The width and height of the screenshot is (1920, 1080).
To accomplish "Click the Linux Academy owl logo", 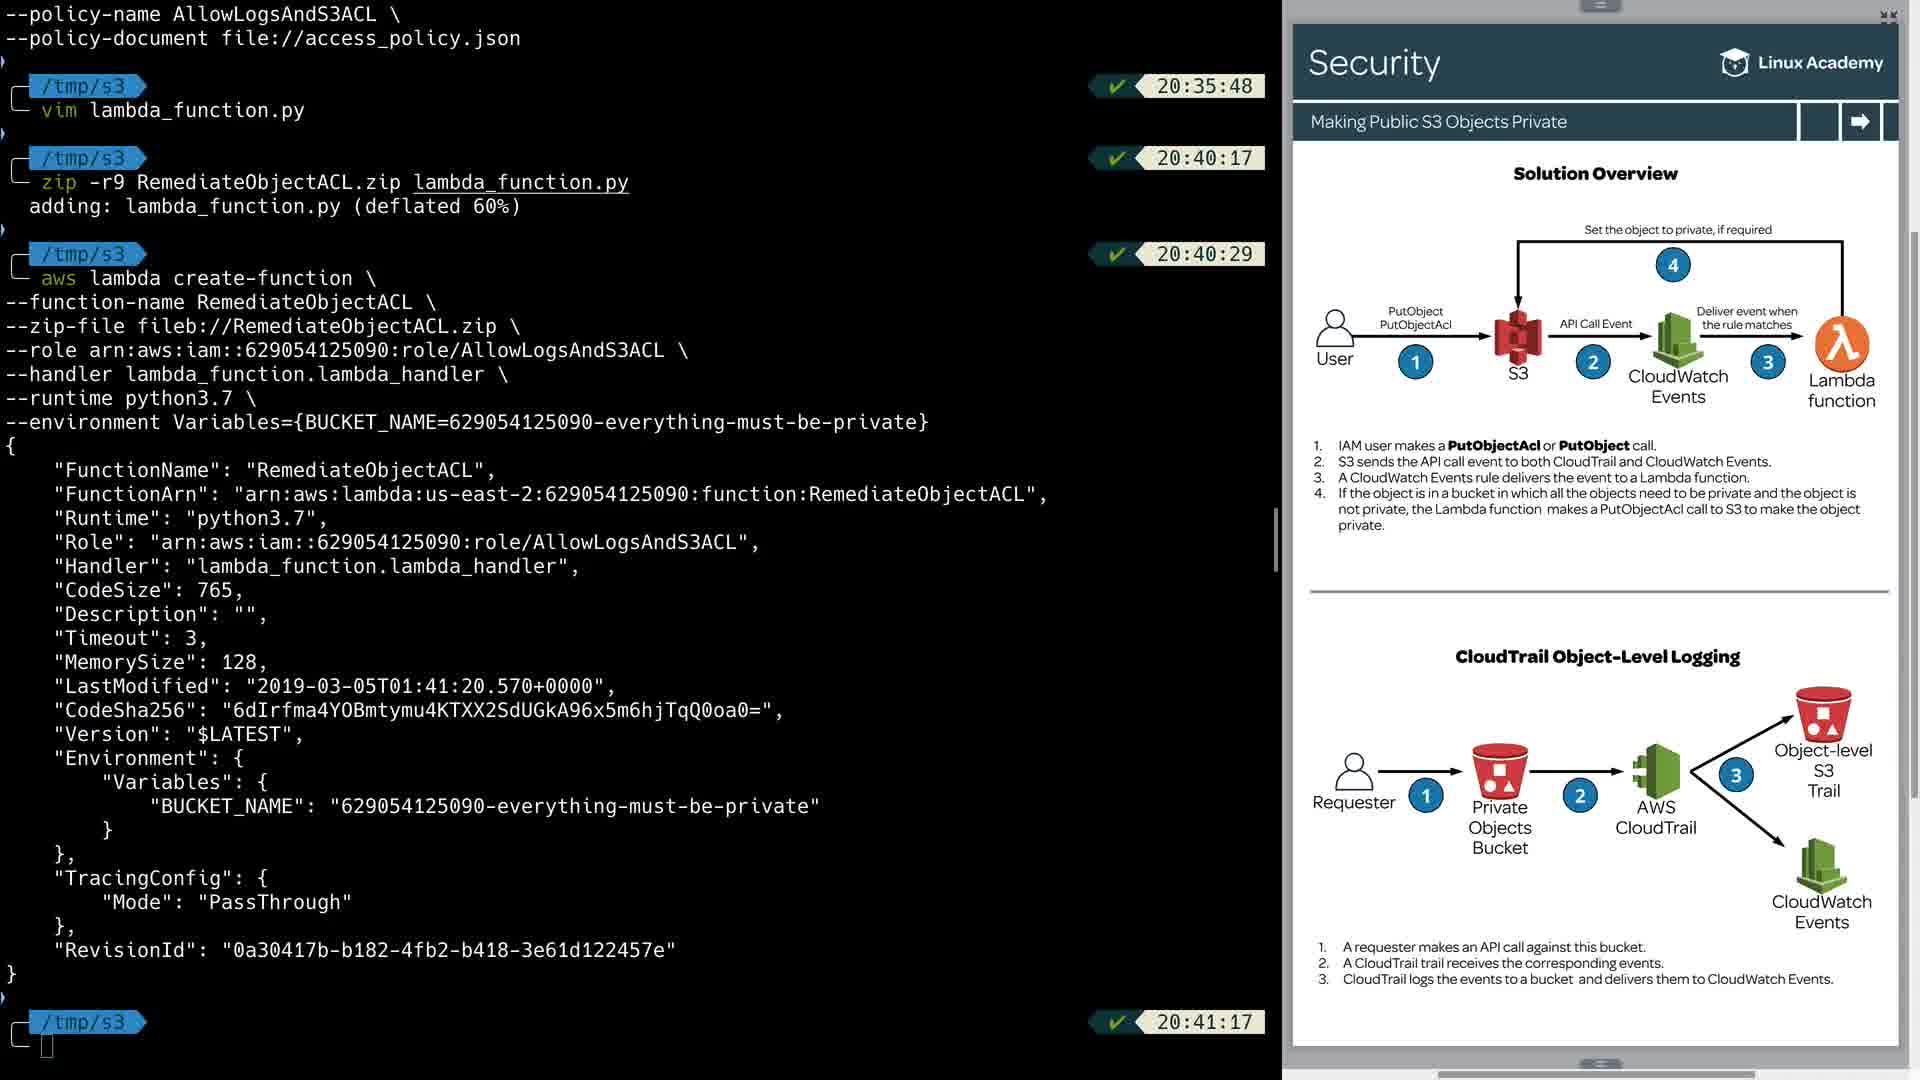I will (1734, 63).
